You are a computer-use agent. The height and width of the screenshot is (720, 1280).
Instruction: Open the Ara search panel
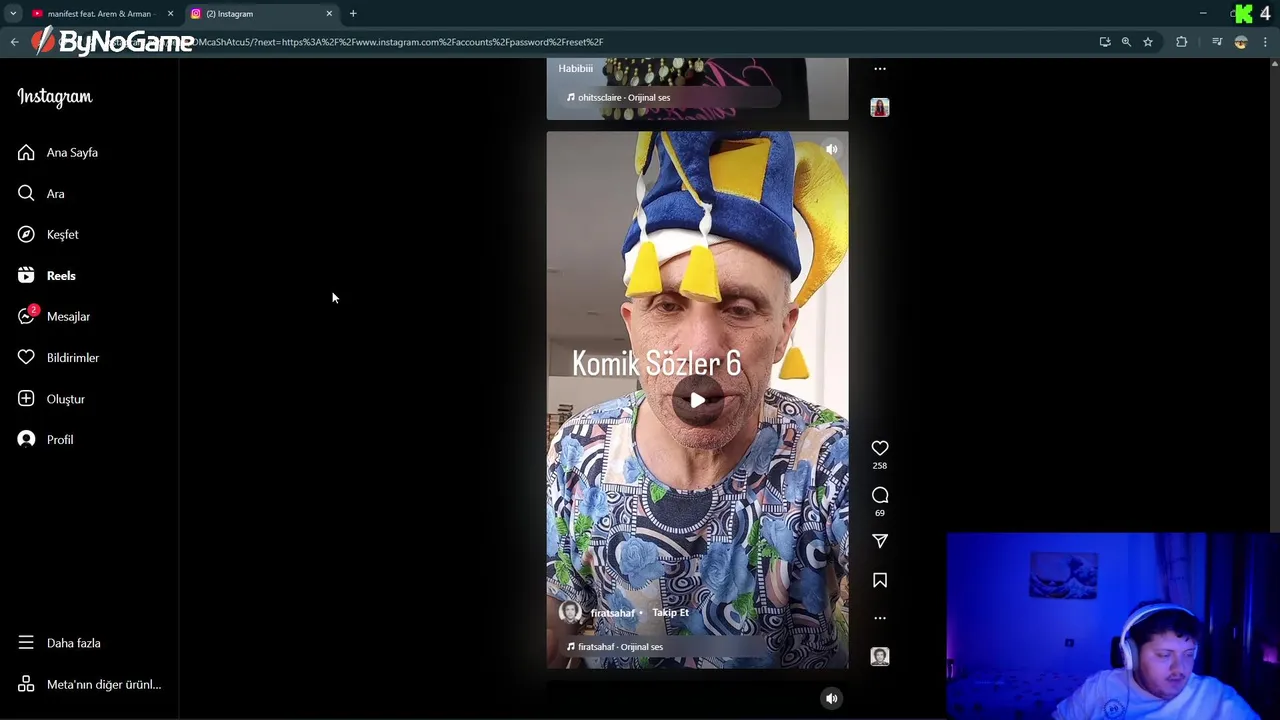pos(41,193)
